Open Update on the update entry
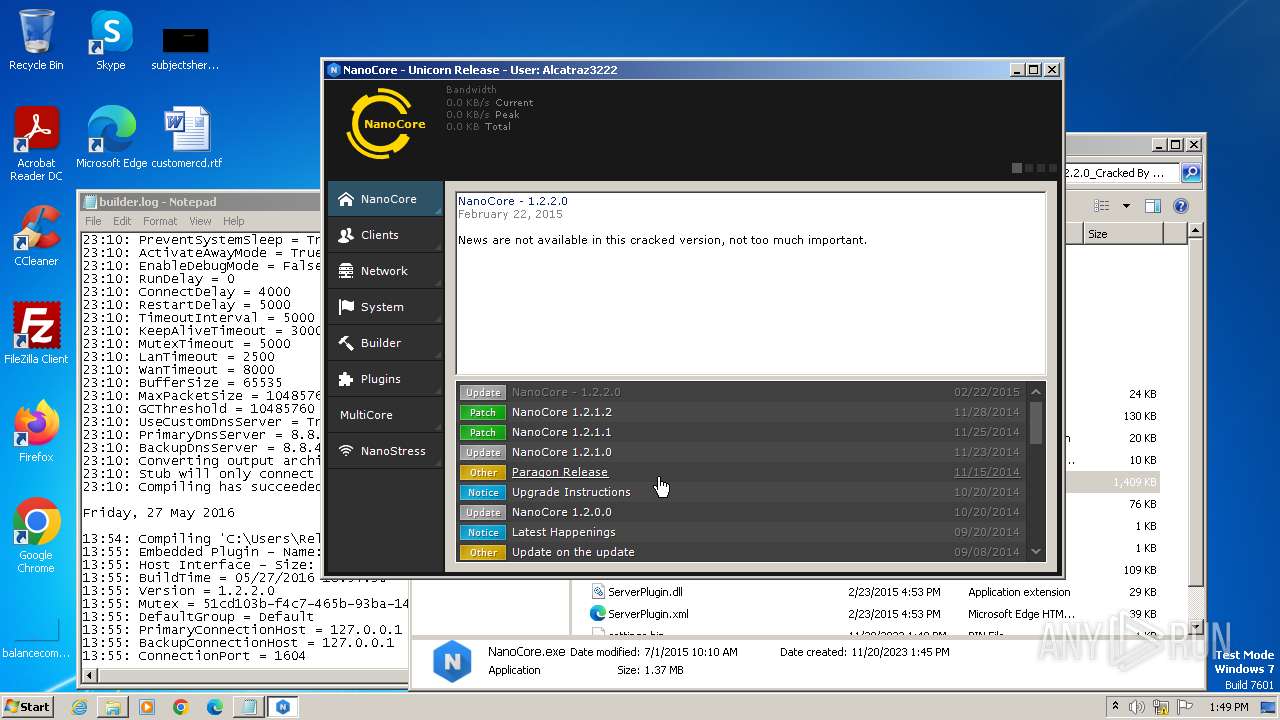This screenshot has height=720, width=1280. (741, 552)
